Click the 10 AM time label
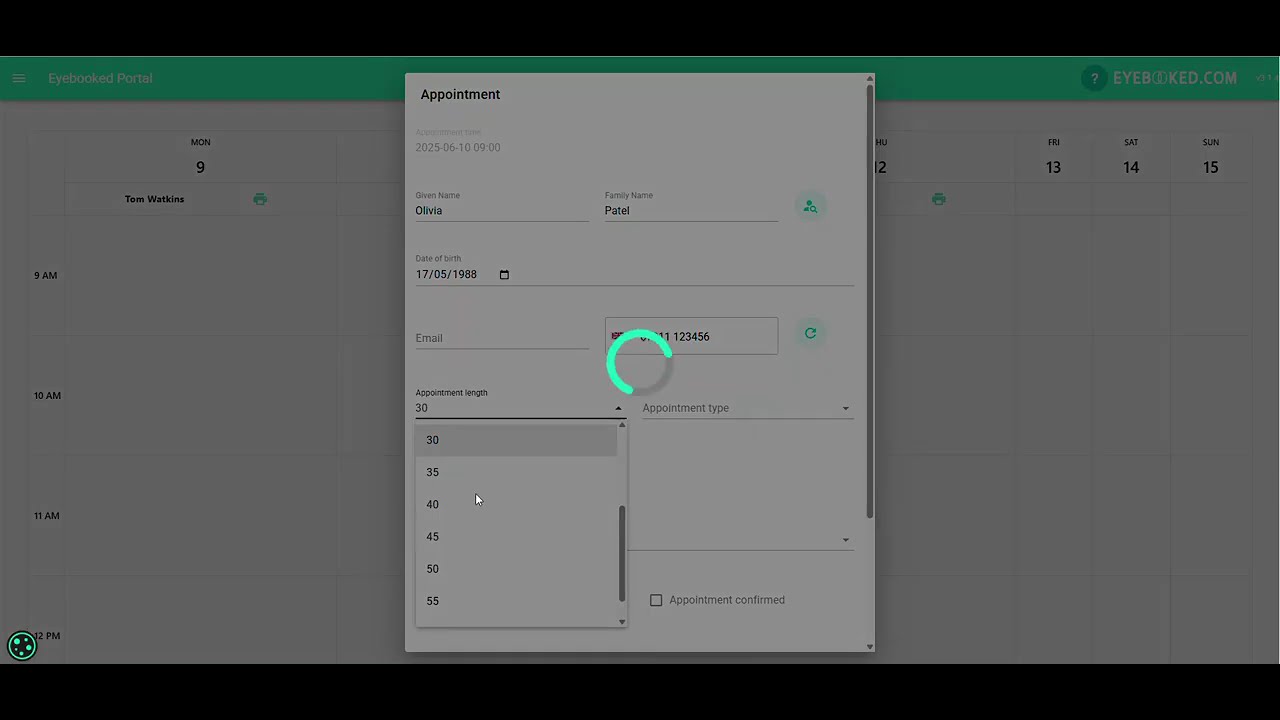The height and width of the screenshot is (720, 1280). pos(47,396)
